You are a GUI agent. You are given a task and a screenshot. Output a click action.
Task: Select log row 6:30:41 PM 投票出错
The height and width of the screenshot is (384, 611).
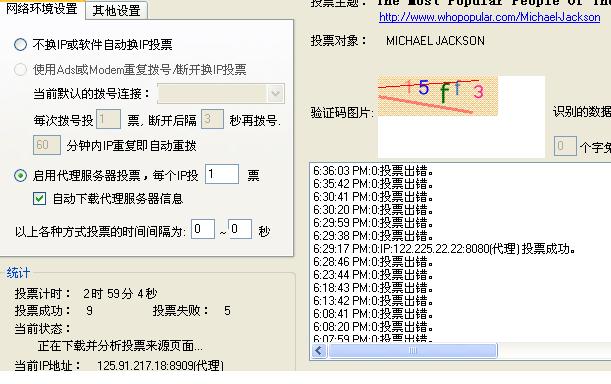(373, 197)
